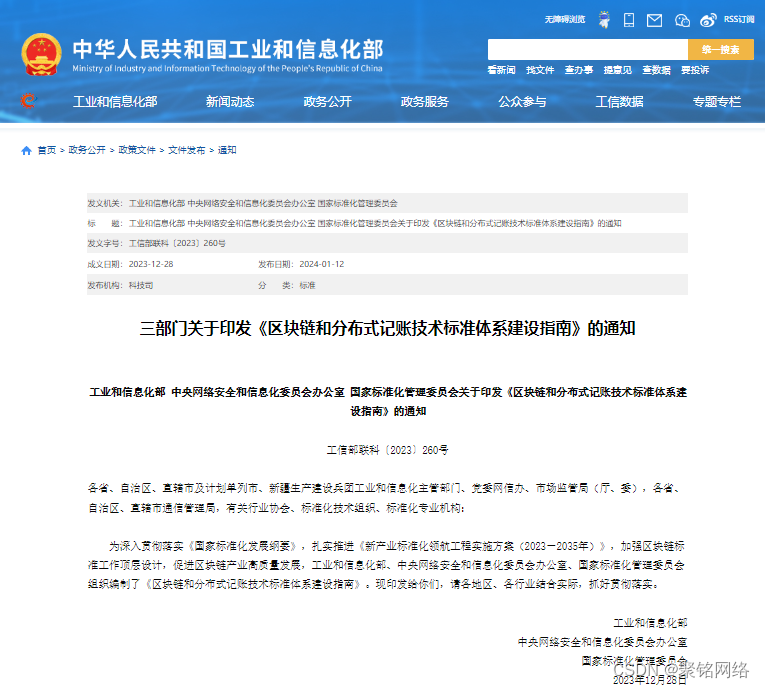Go to 政策文件 in the breadcrumb
Viewport: 765px width, 688px height.
[x=137, y=150]
